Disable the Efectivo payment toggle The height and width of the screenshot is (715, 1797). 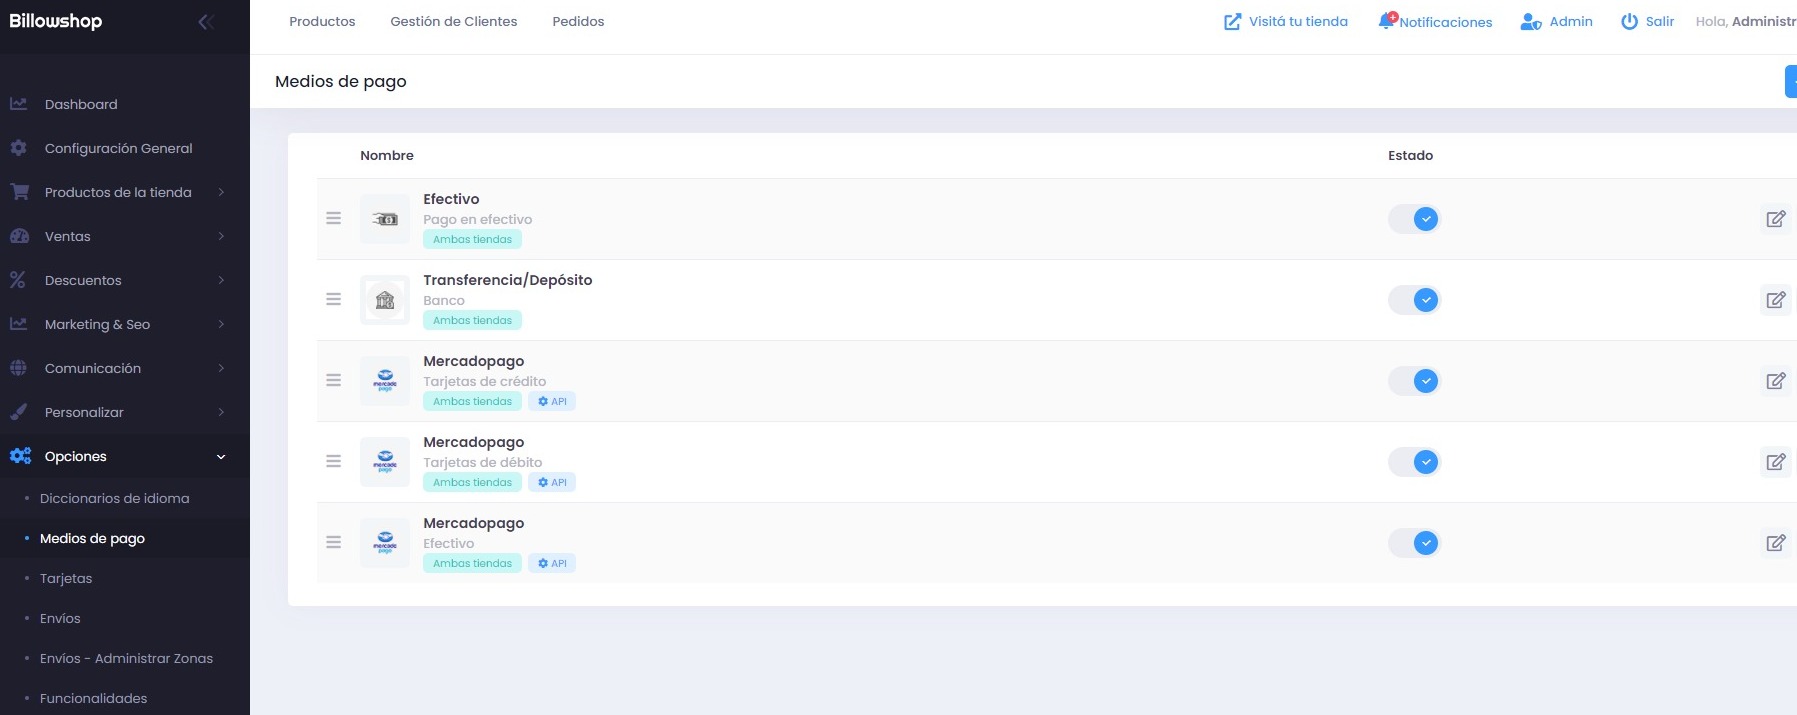pyautogui.click(x=1414, y=219)
